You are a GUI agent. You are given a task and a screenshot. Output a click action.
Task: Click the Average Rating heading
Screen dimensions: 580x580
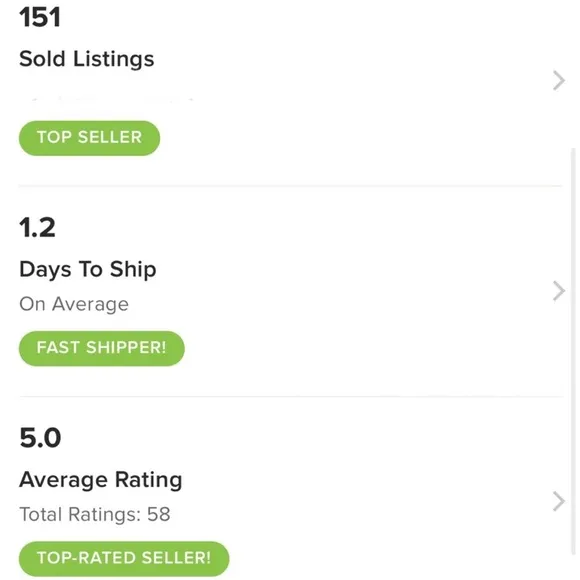[101, 480]
